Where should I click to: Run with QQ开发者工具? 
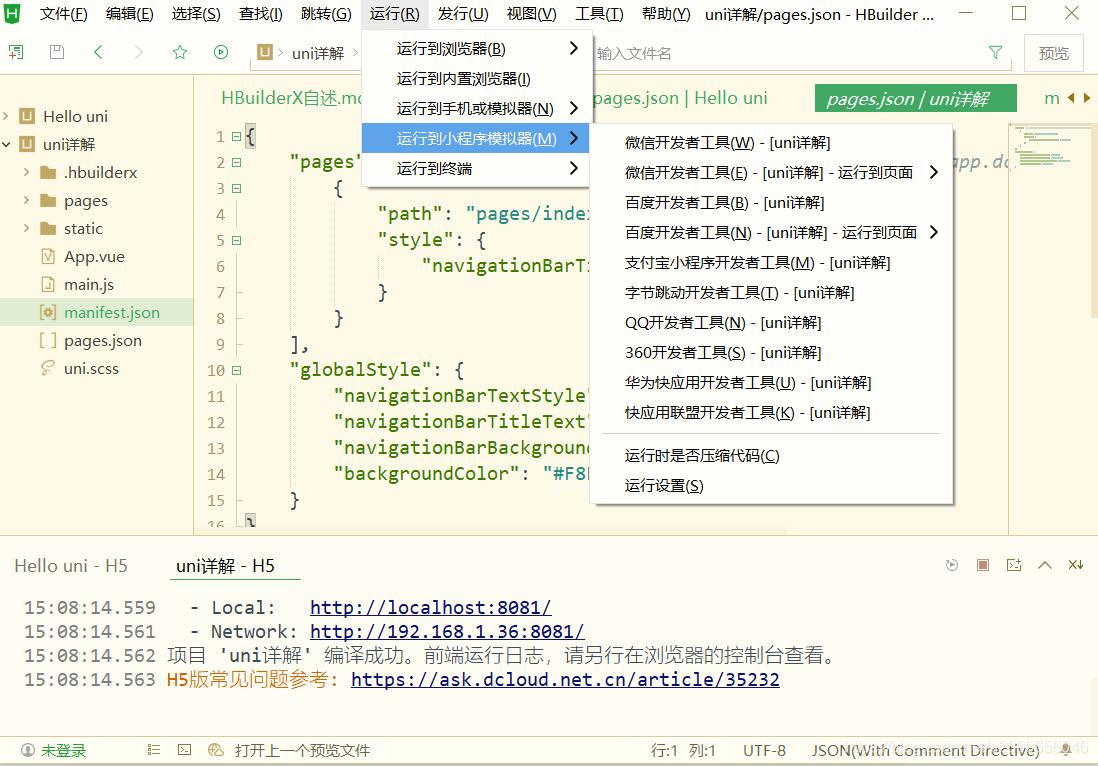point(771,323)
